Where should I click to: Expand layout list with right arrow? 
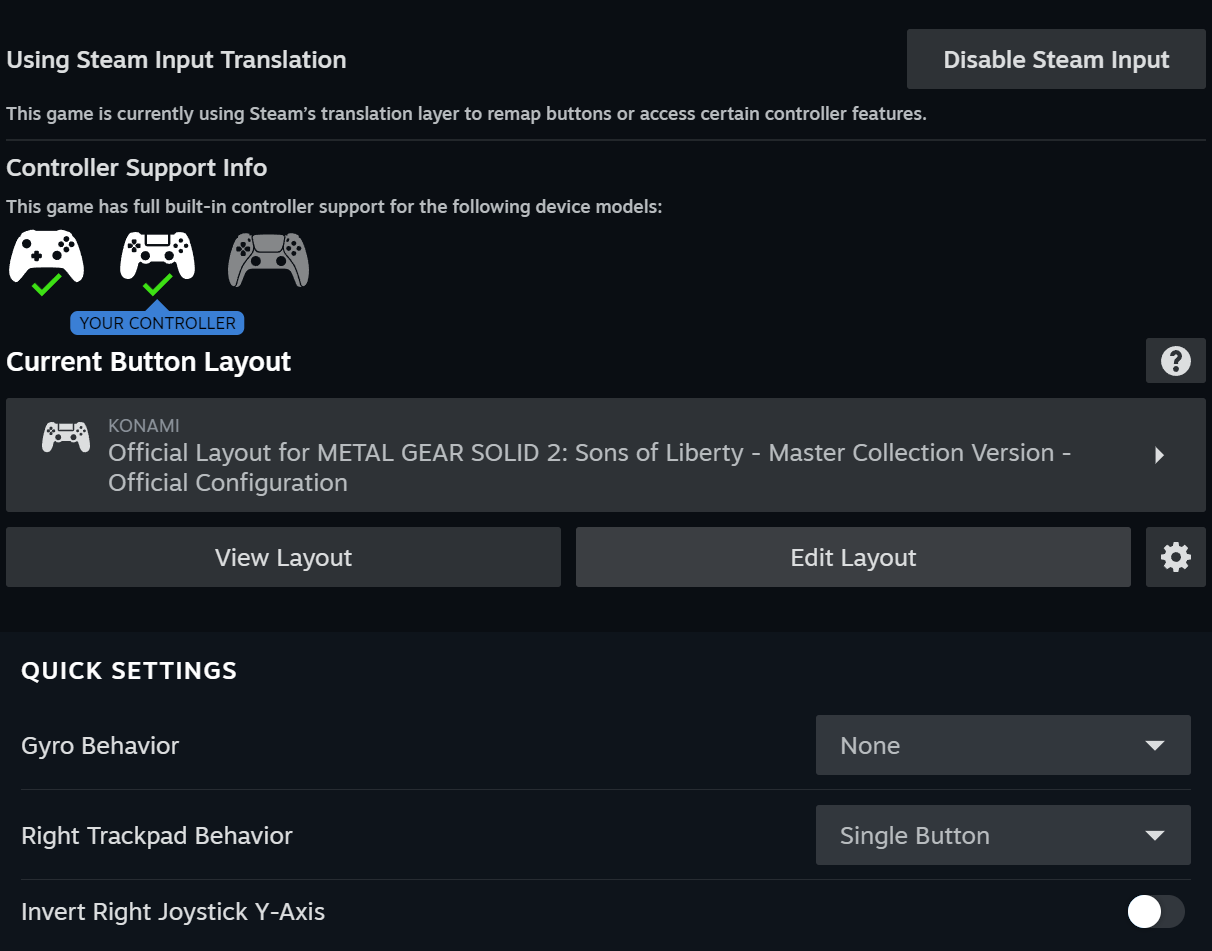(x=1159, y=456)
